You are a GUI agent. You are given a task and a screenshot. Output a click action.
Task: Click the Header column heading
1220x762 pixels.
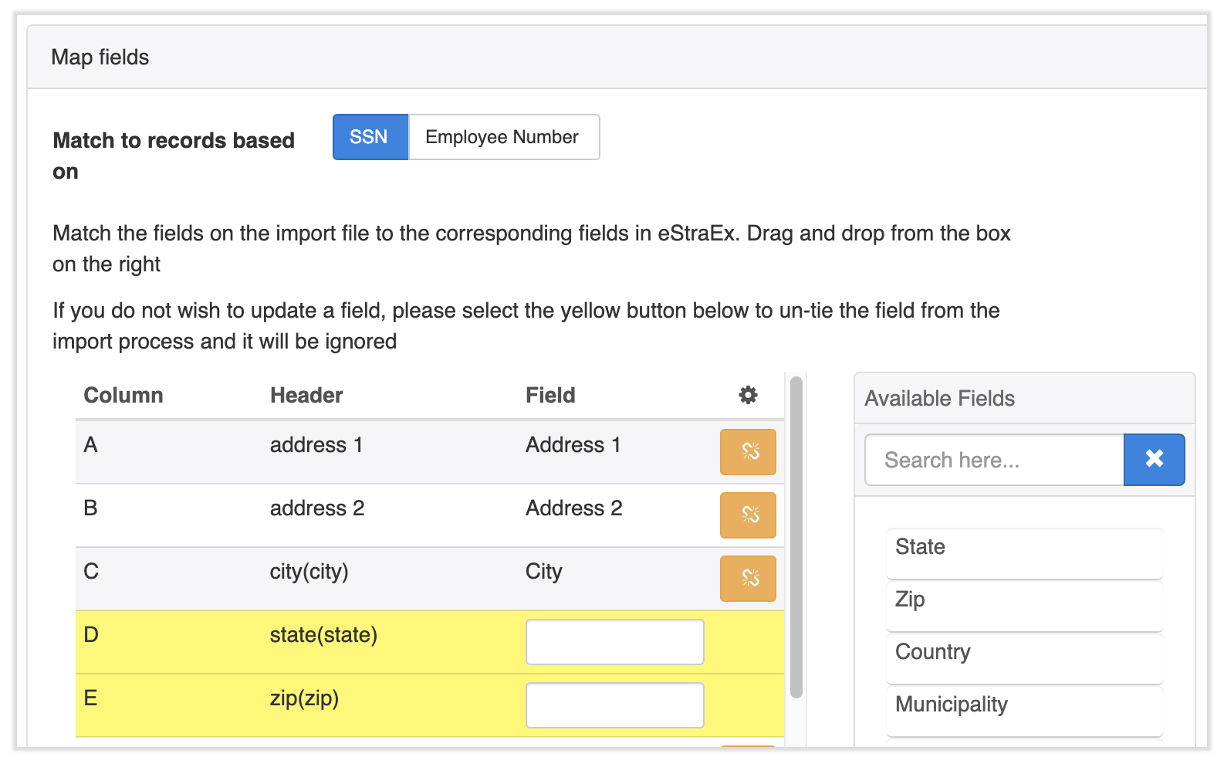(306, 395)
